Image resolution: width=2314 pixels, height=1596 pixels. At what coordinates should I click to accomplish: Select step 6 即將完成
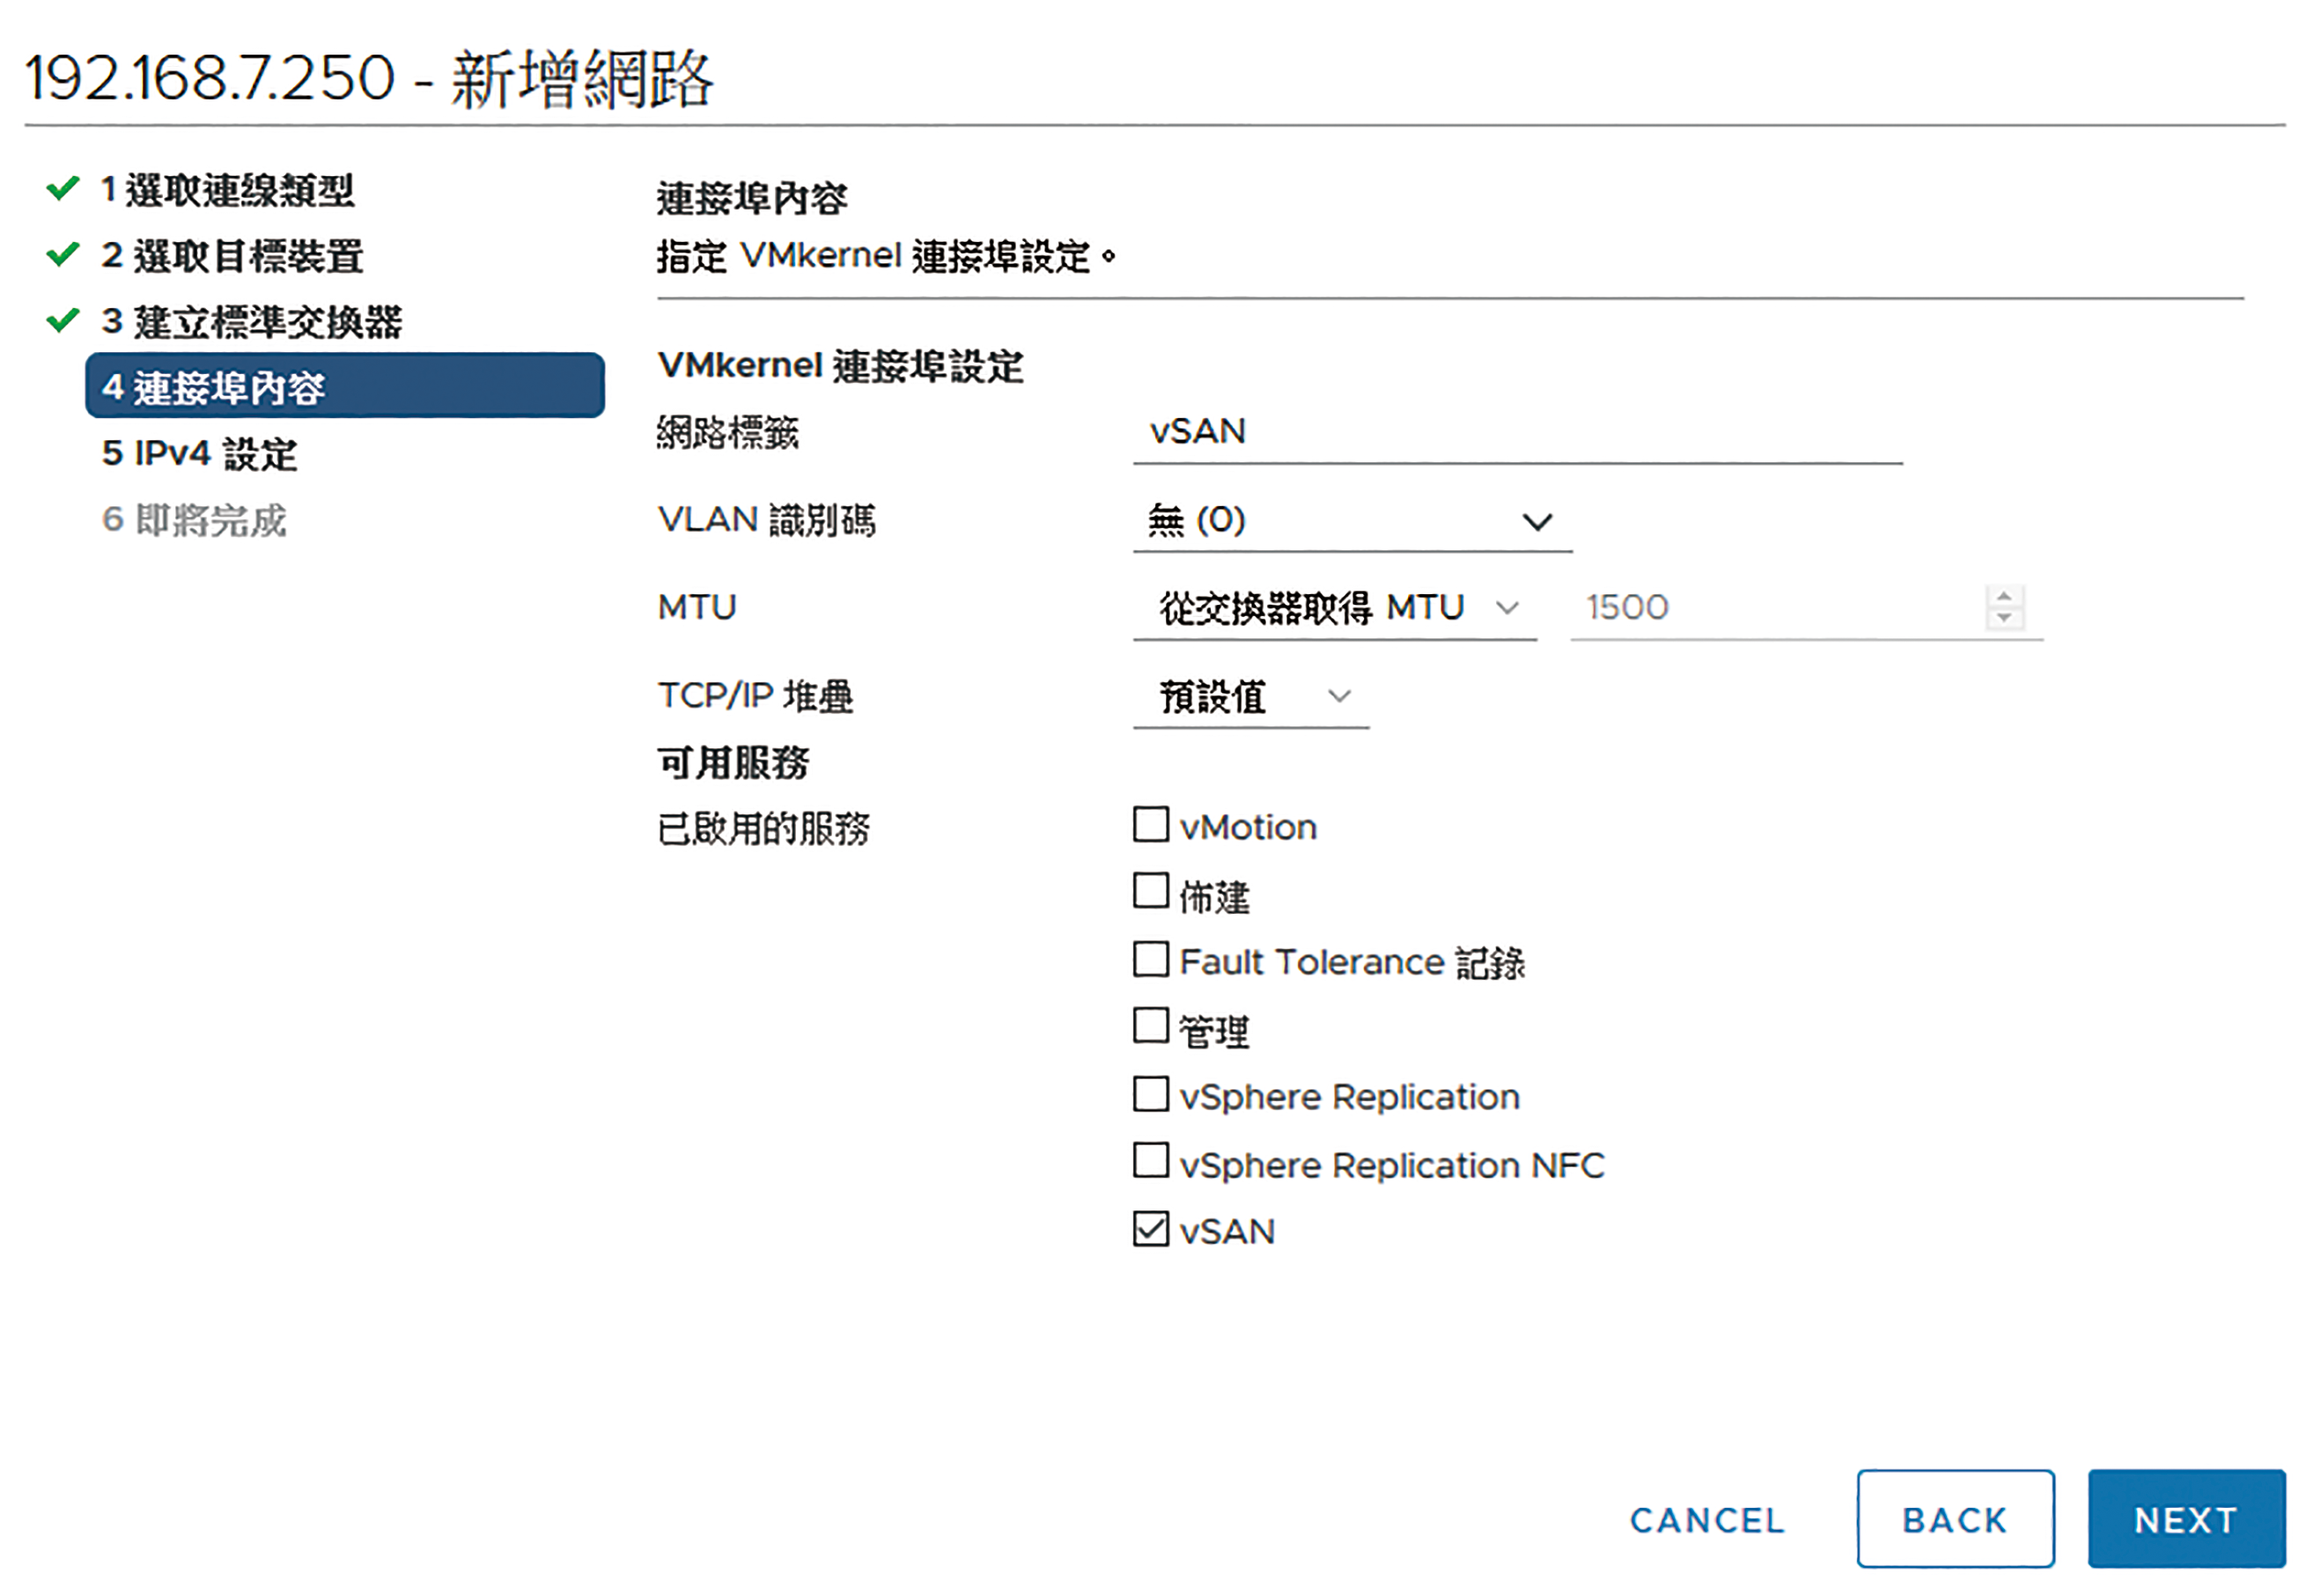(194, 520)
